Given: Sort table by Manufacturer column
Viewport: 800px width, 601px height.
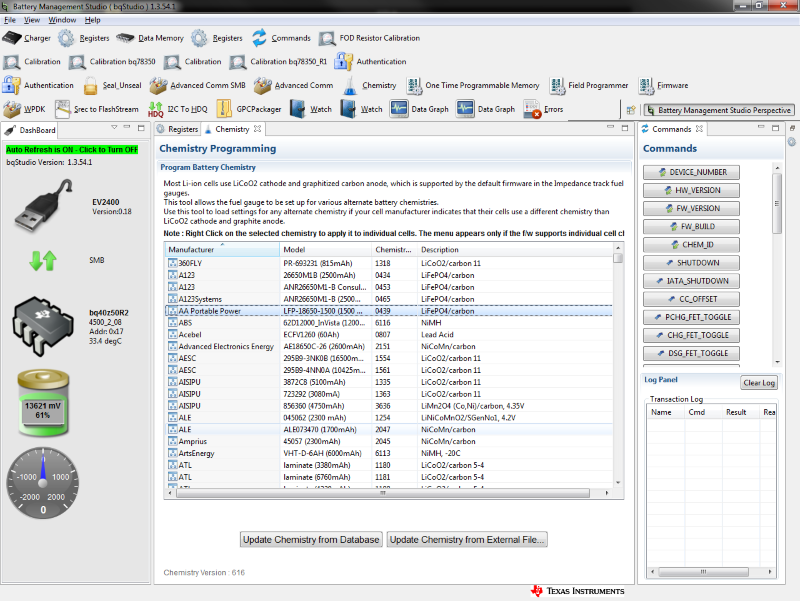Looking at the screenshot, I should pyautogui.click(x=222, y=249).
